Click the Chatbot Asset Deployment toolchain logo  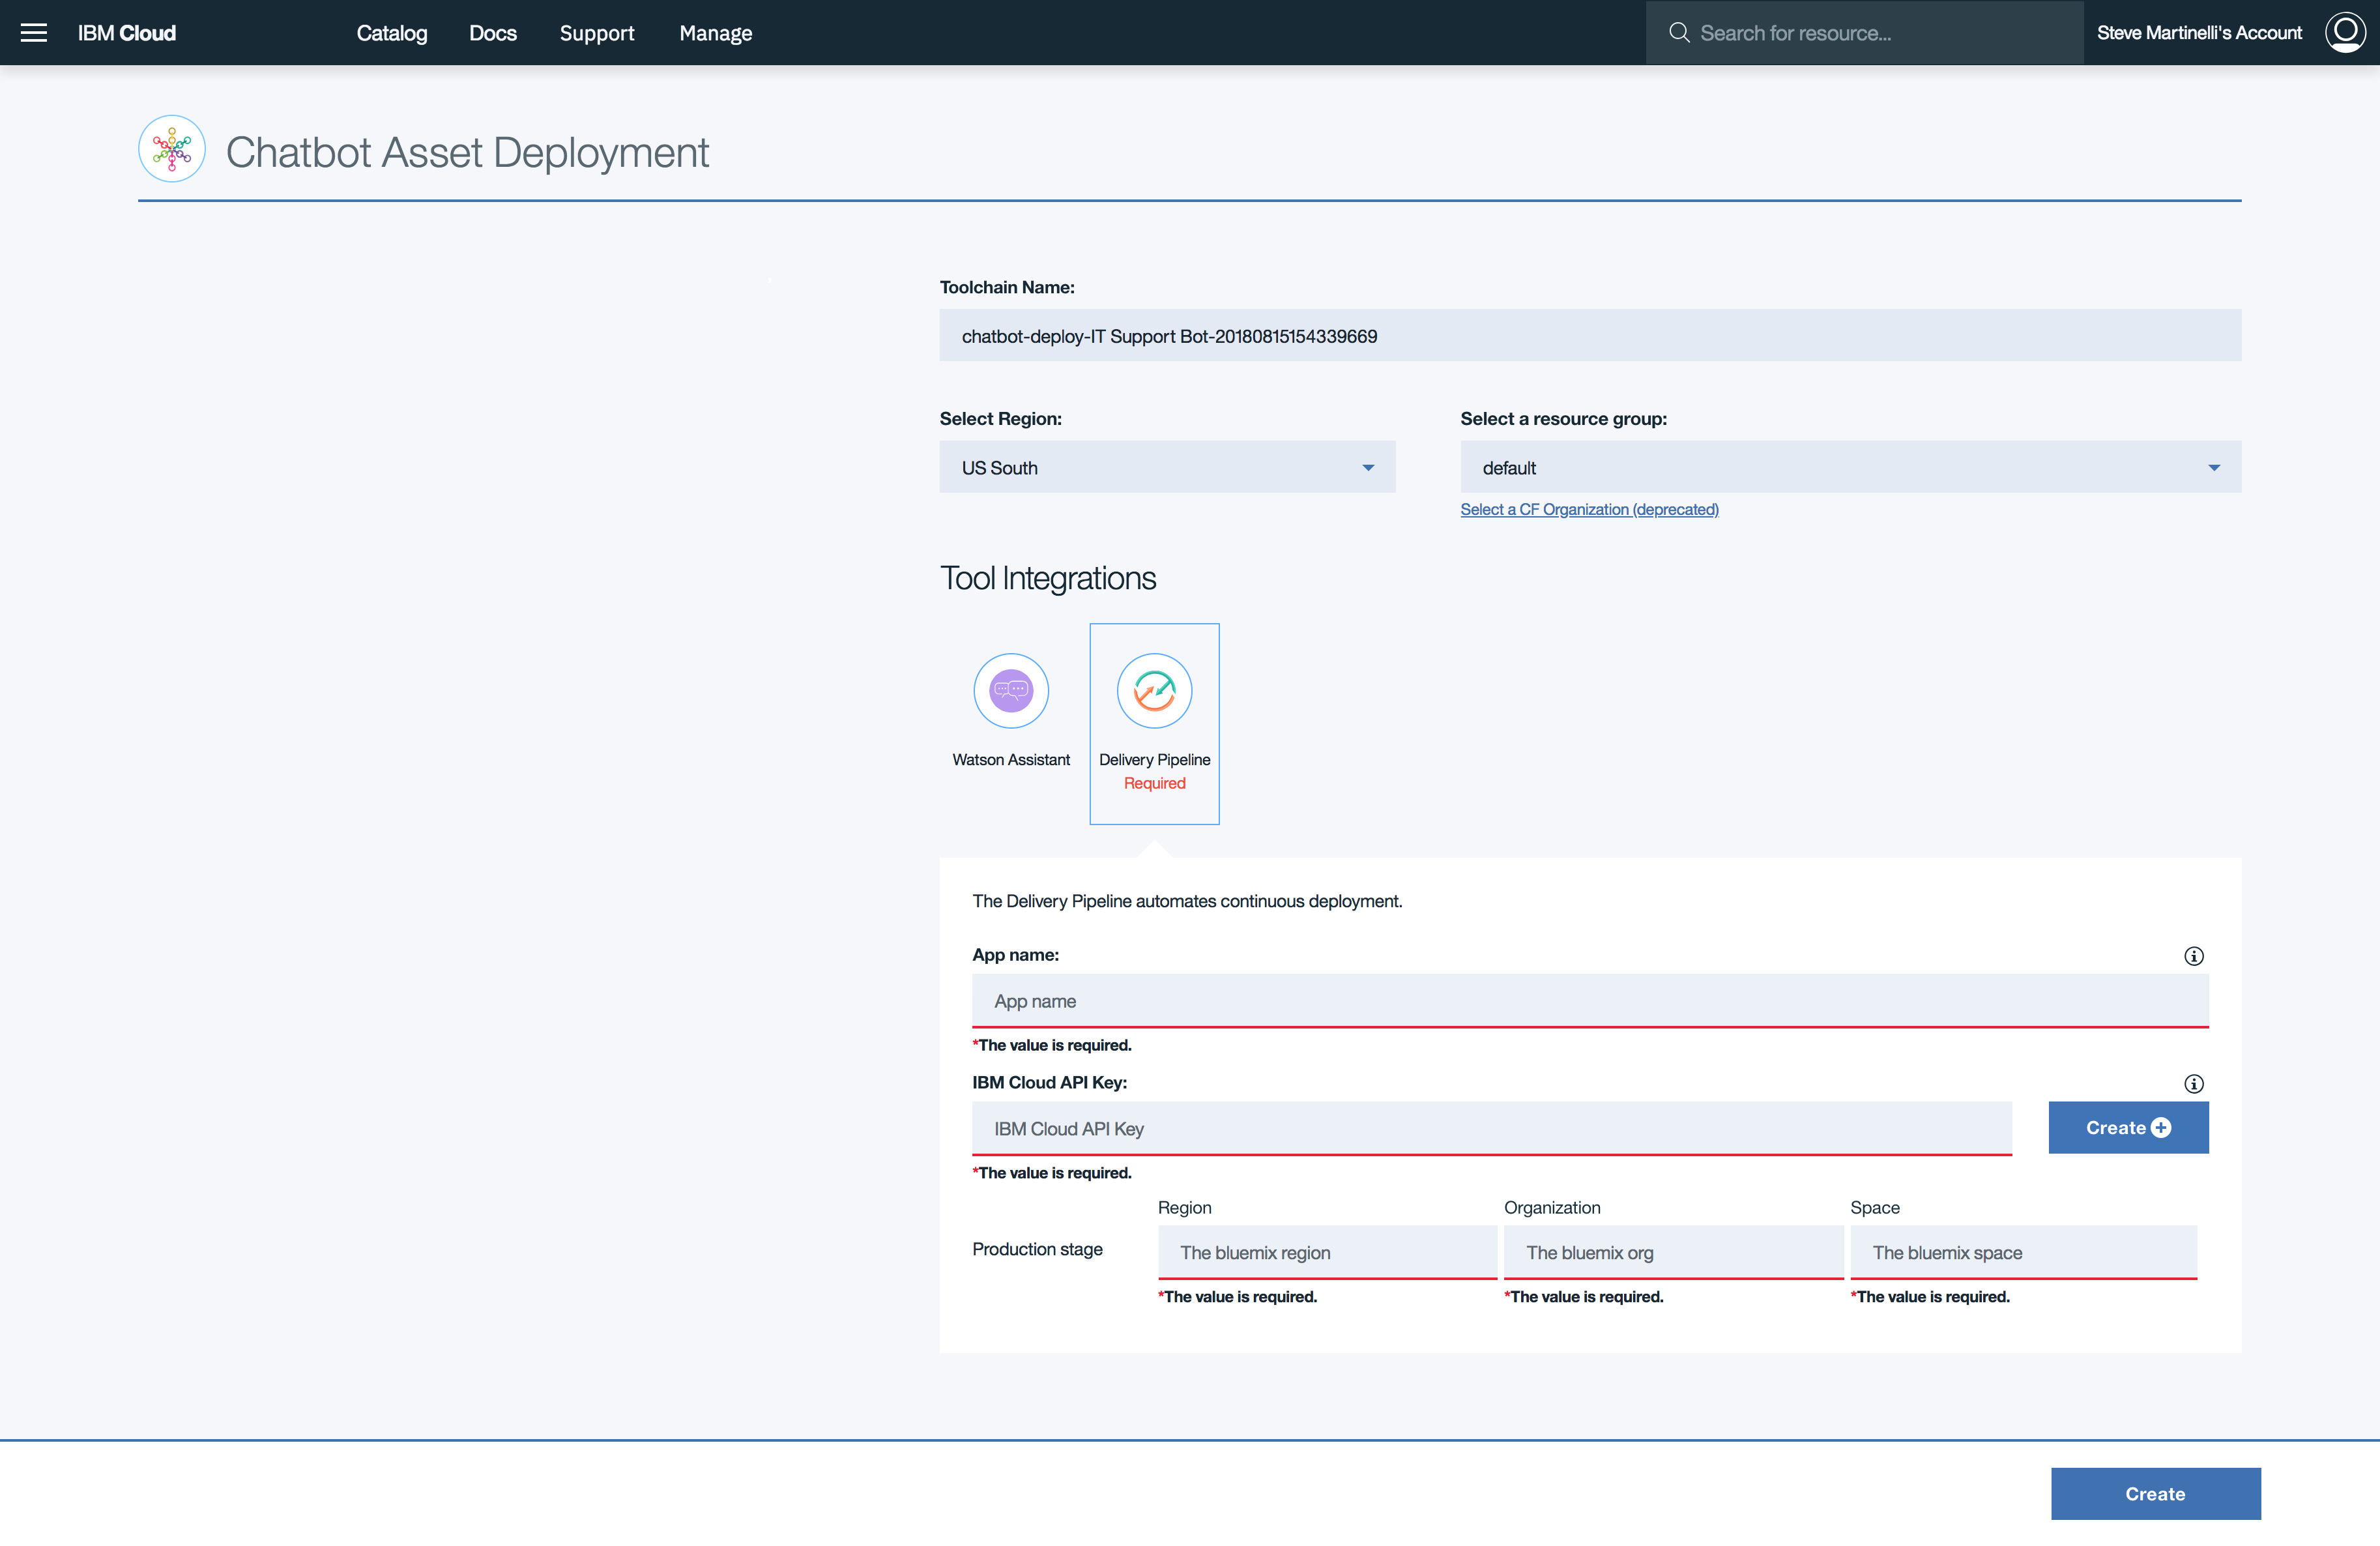[x=172, y=149]
